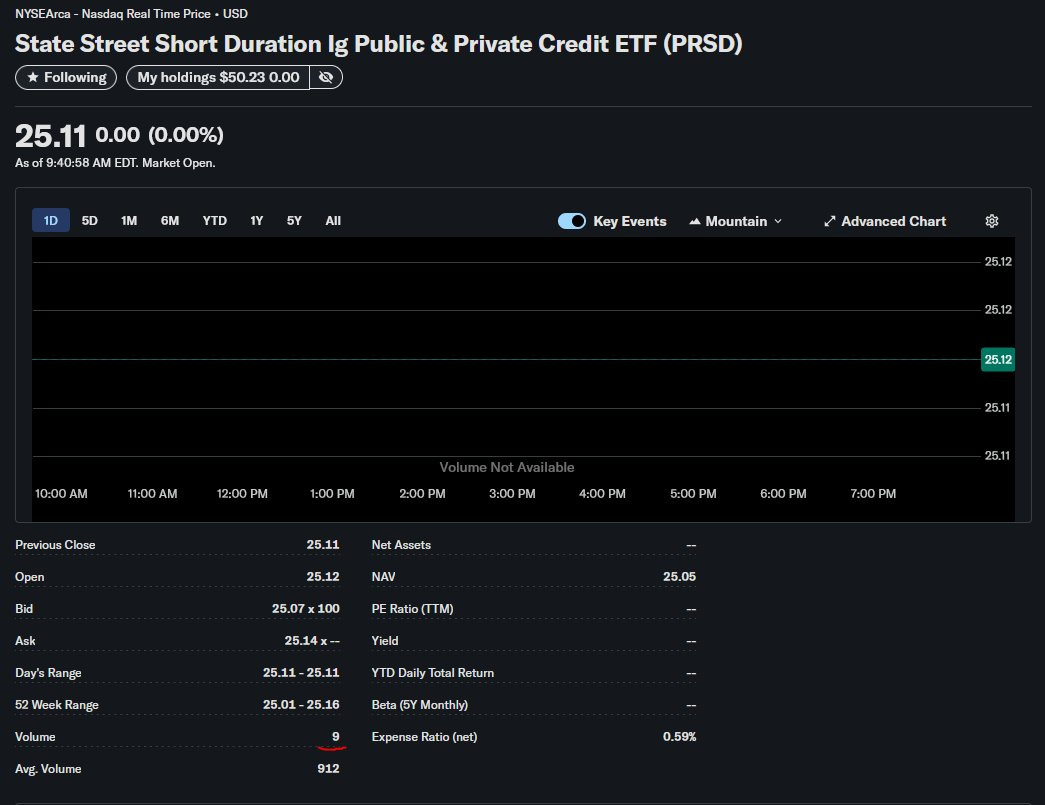Open chart settings gear icon
The image size is (1045, 805).
tap(992, 221)
